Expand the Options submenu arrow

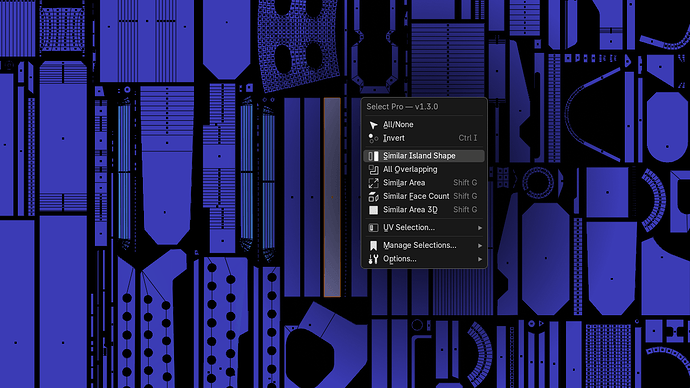(480, 259)
